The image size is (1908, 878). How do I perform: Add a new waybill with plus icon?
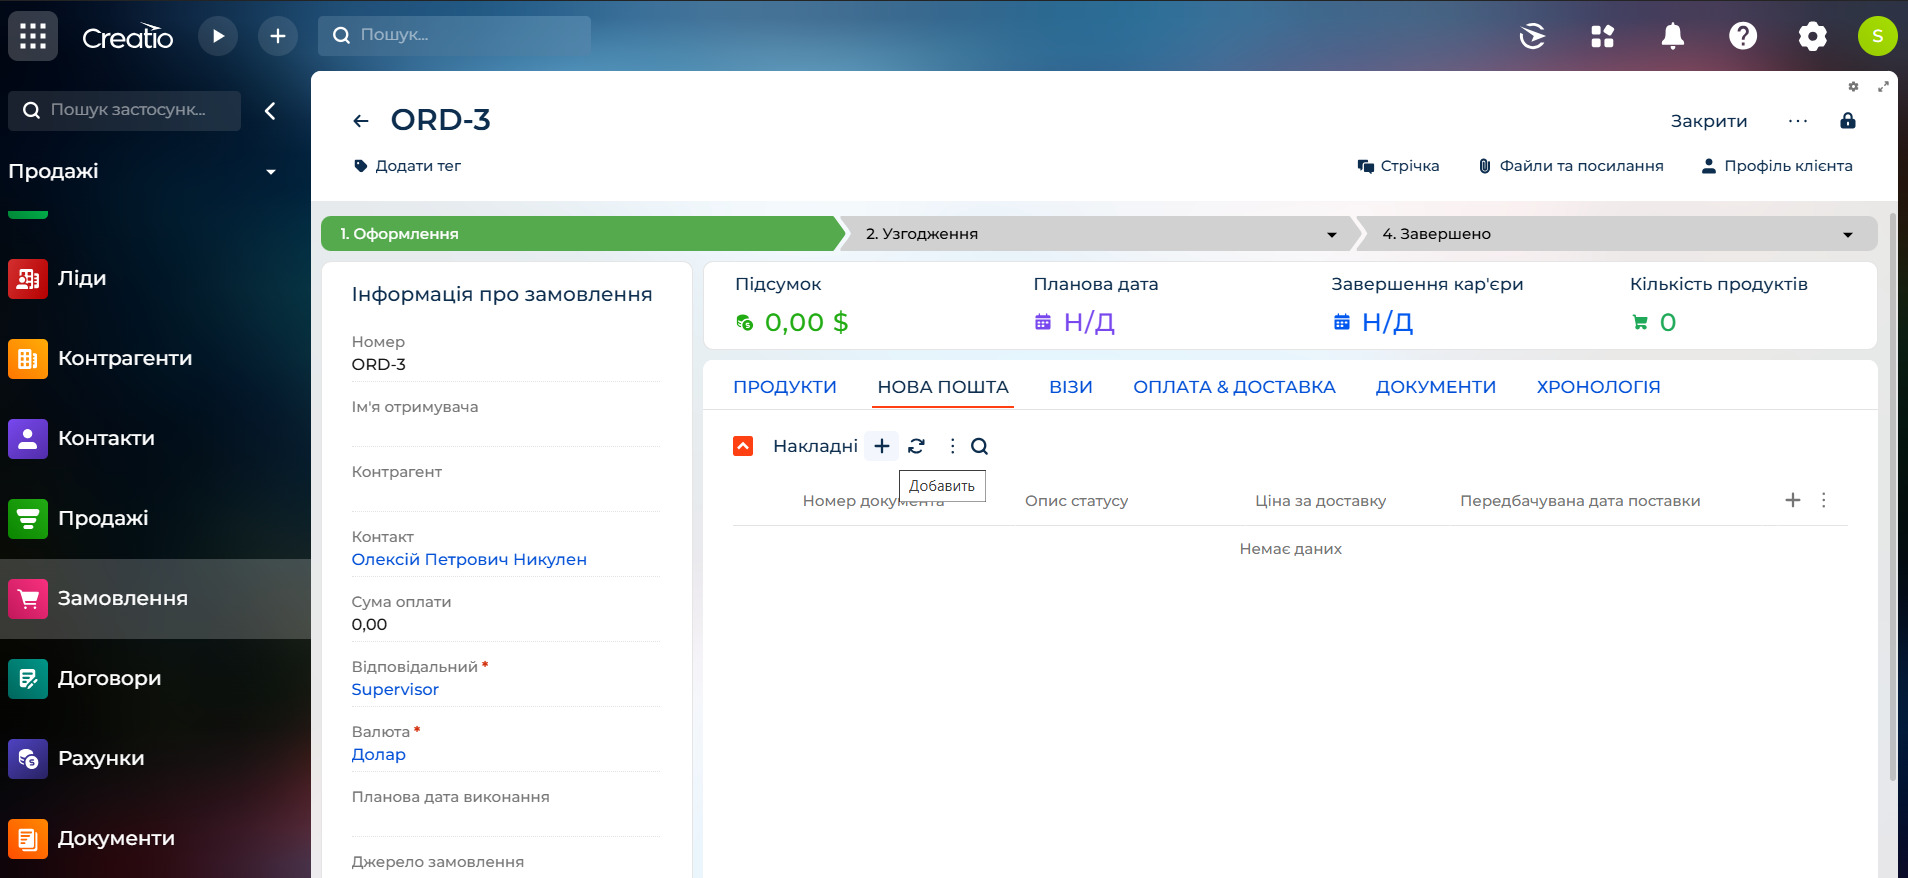(881, 446)
